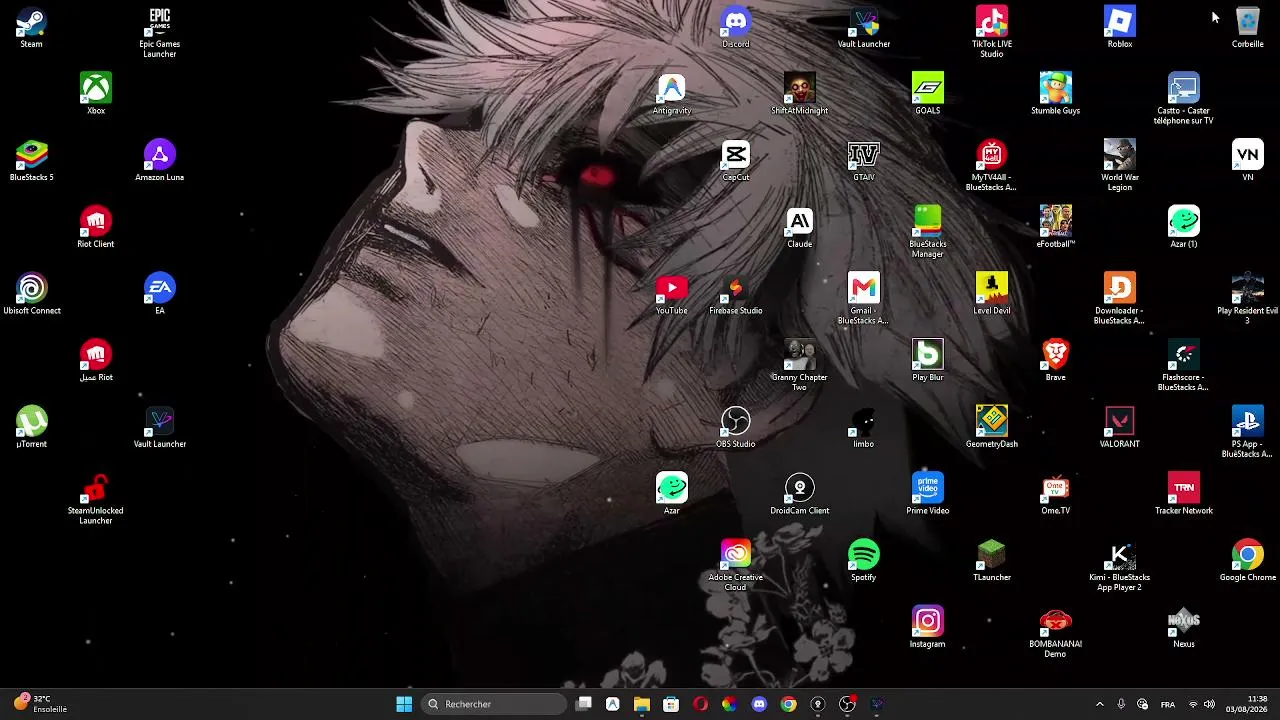Viewport: 1280px width, 720px height.
Task: Select the Nexus desktop icon
Action: (1184, 628)
